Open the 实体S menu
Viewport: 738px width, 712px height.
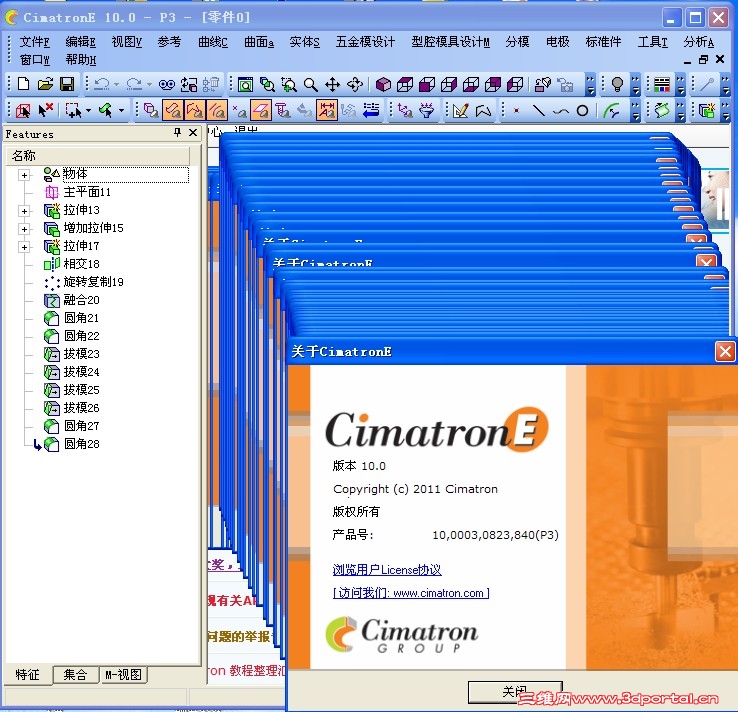pyautogui.click(x=305, y=42)
